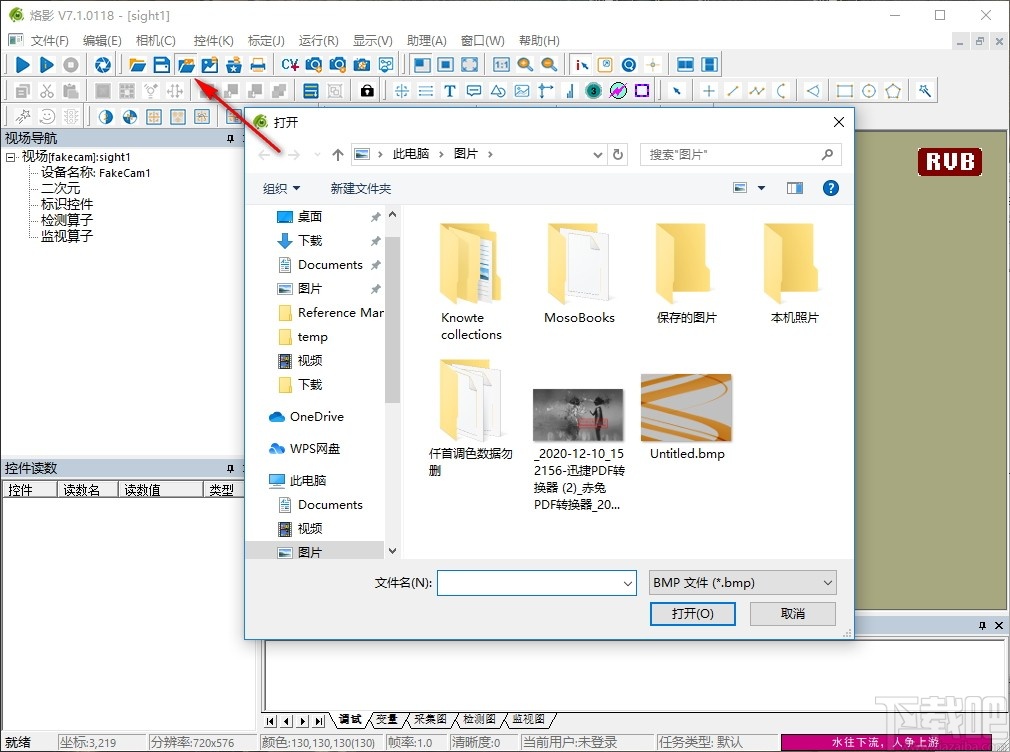The height and width of the screenshot is (752, 1010).
Task: Click the printer toolbar icon
Action: pos(258,64)
